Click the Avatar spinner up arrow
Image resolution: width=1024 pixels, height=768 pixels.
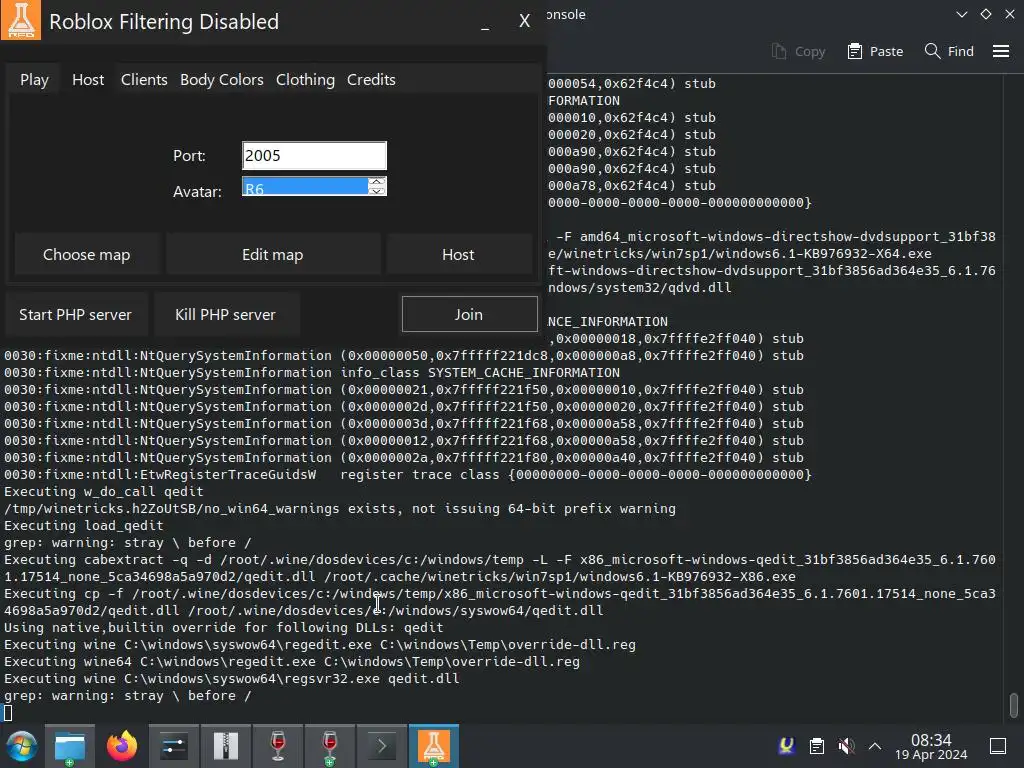point(377,182)
